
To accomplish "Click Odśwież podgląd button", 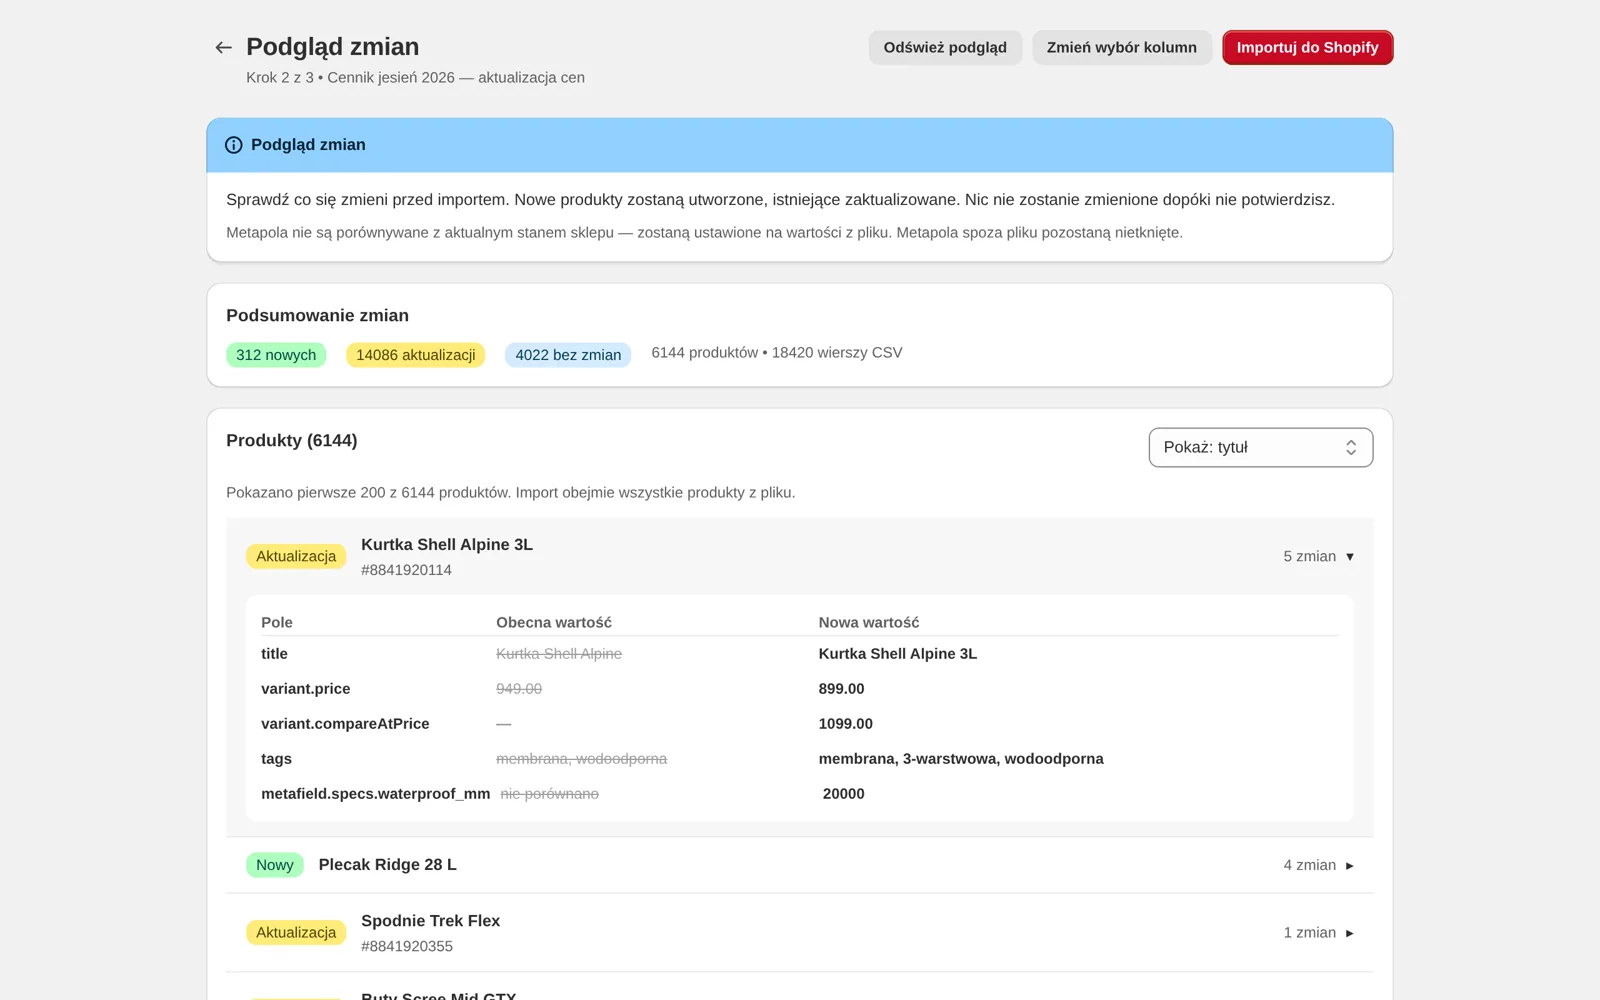I will click(x=945, y=47).
